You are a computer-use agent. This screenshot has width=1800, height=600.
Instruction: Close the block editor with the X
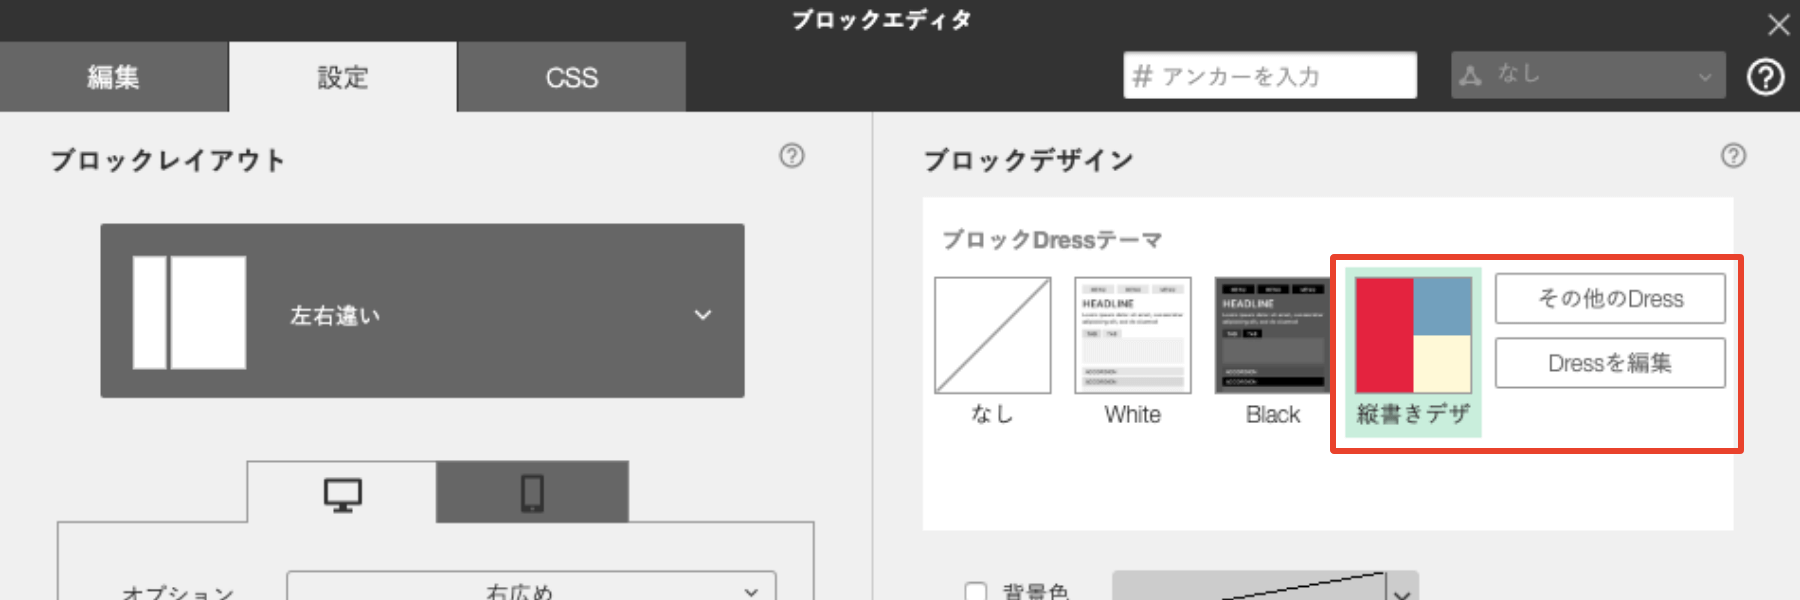(x=1778, y=25)
